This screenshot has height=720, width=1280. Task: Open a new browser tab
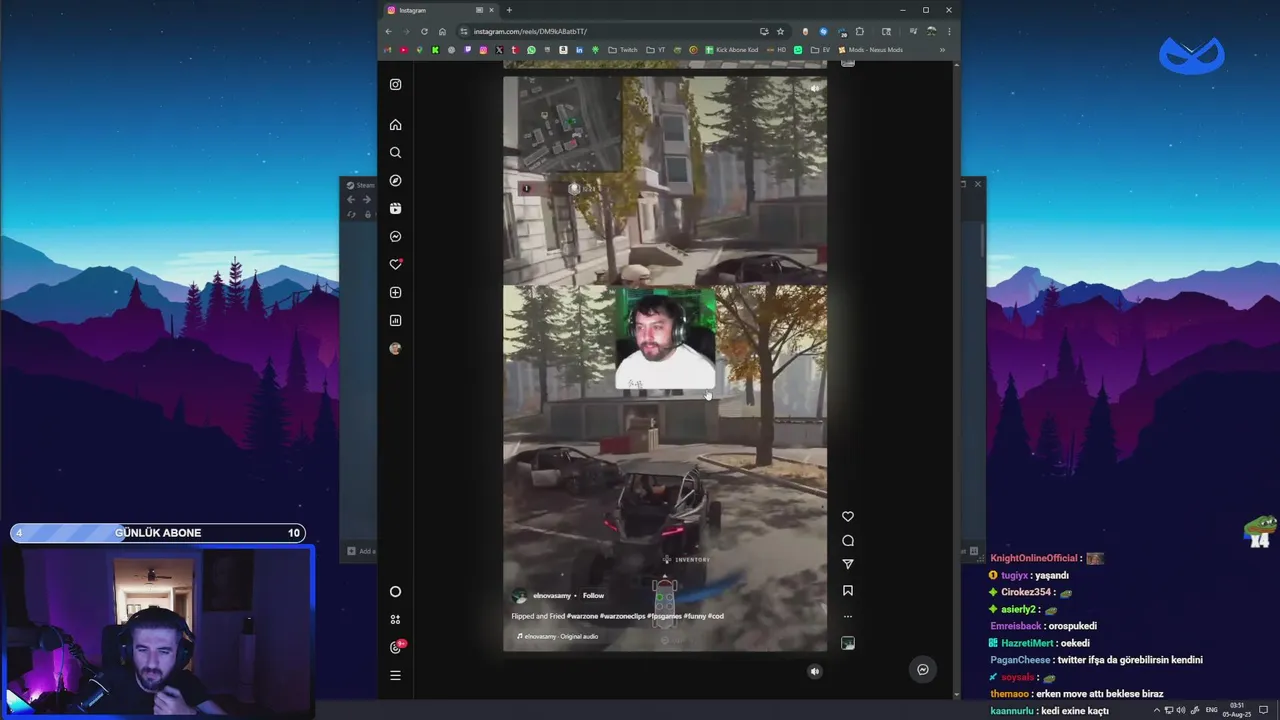coord(509,10)
